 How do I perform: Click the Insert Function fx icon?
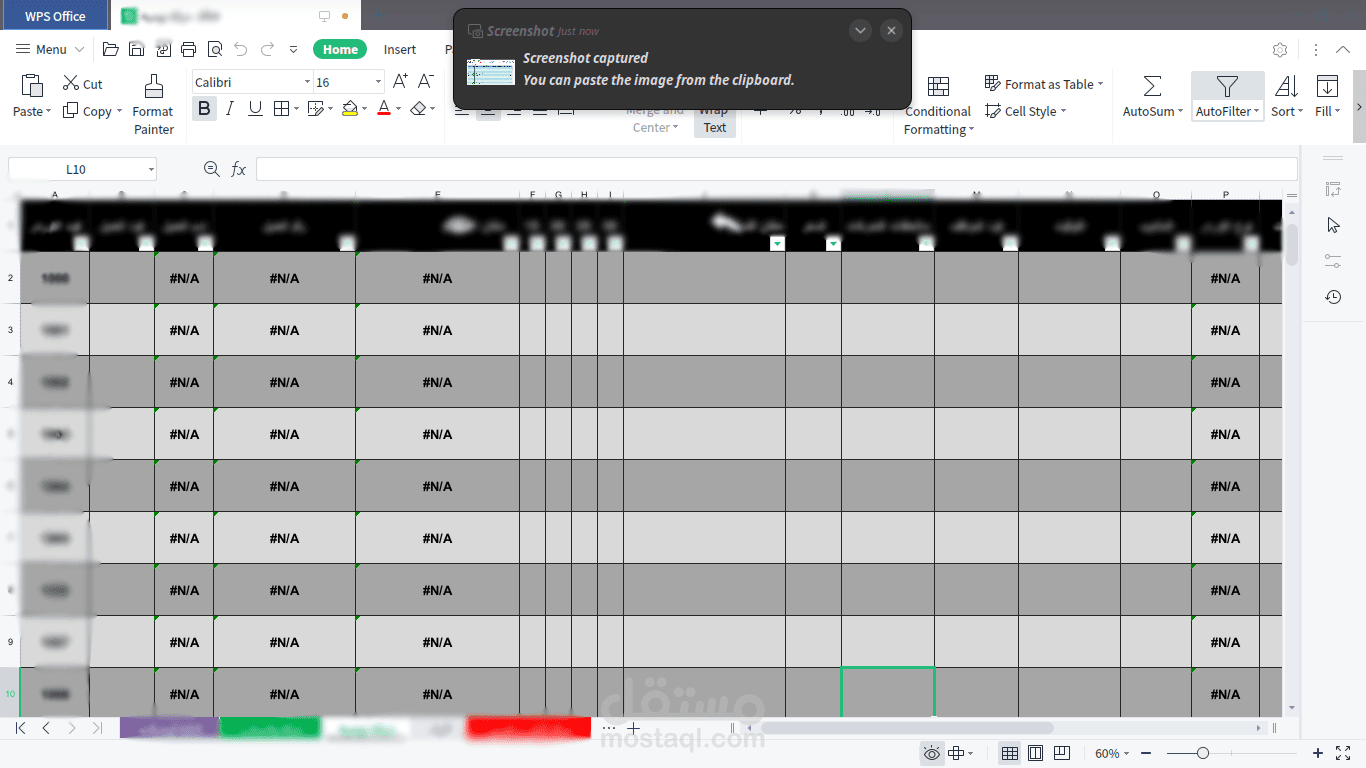coord(238,170)
